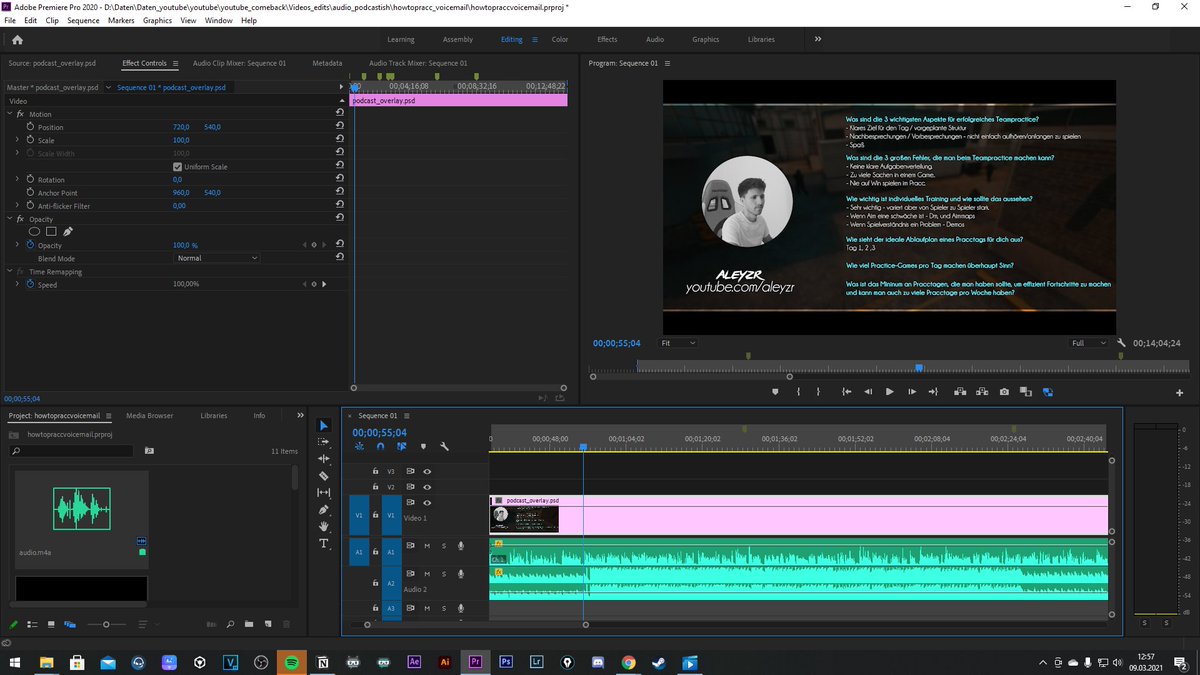Viewport: 1200px width, 675px height.
Task: Go to In point in Program monitor
Action: click(x=846, y=392)
